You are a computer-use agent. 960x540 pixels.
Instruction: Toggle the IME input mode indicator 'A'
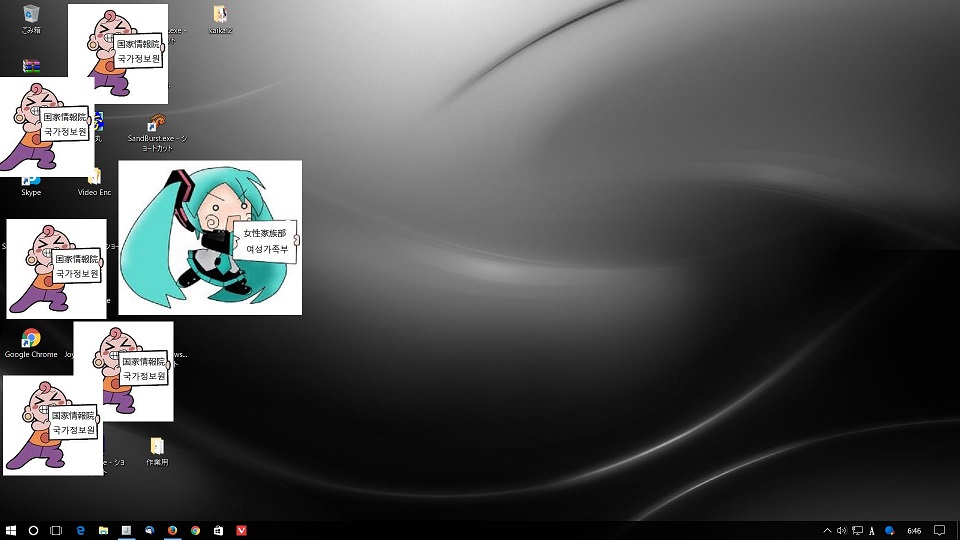[872, 530]
